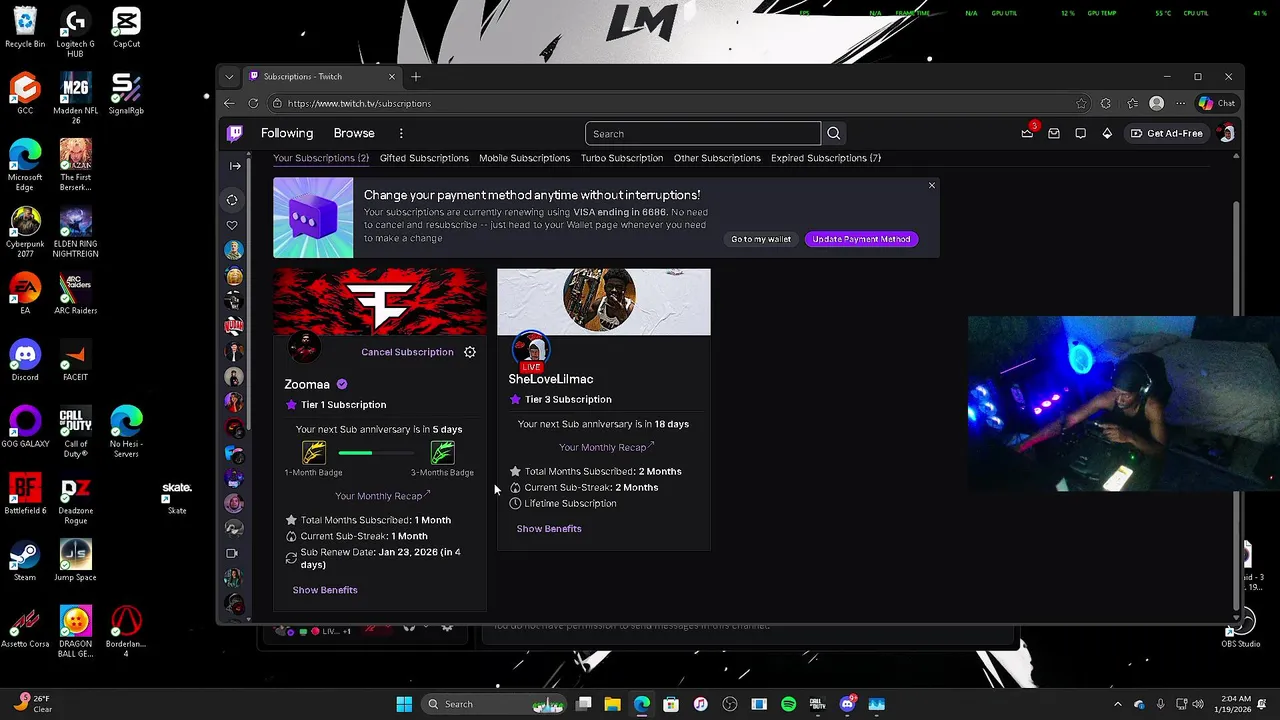This screenshot has width=1280, height=720.
Task: Open browser extensions puzzle icon
Action: pos(1106,103)
